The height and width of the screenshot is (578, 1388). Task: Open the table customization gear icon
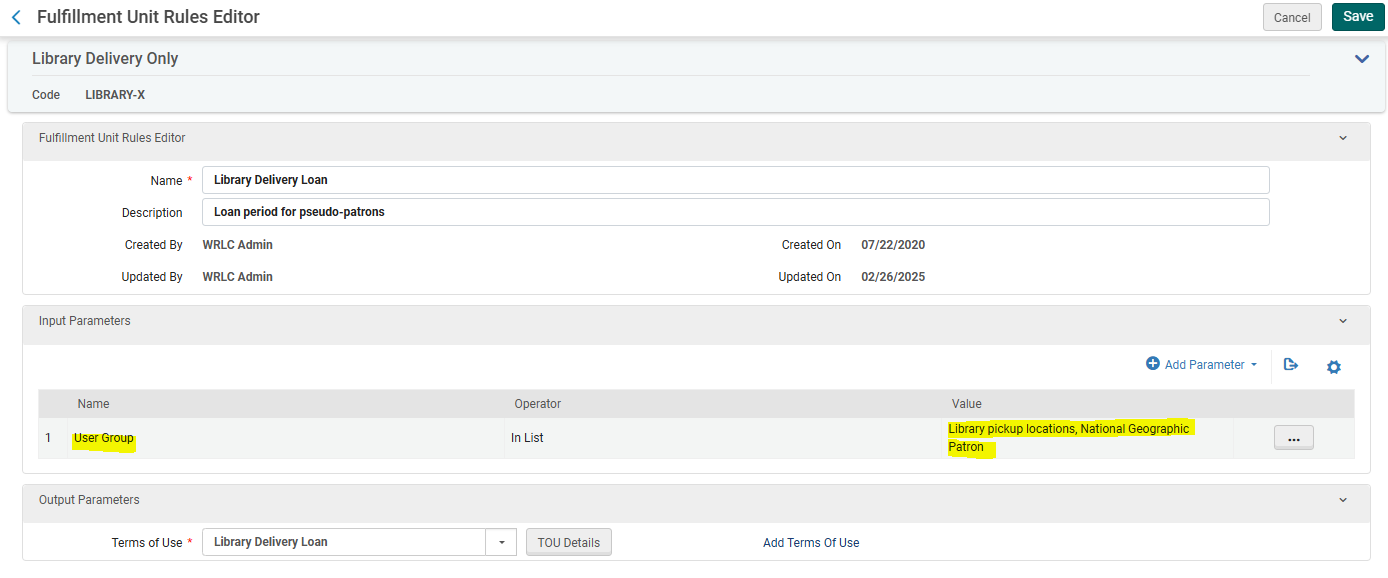pos(1334,367)
